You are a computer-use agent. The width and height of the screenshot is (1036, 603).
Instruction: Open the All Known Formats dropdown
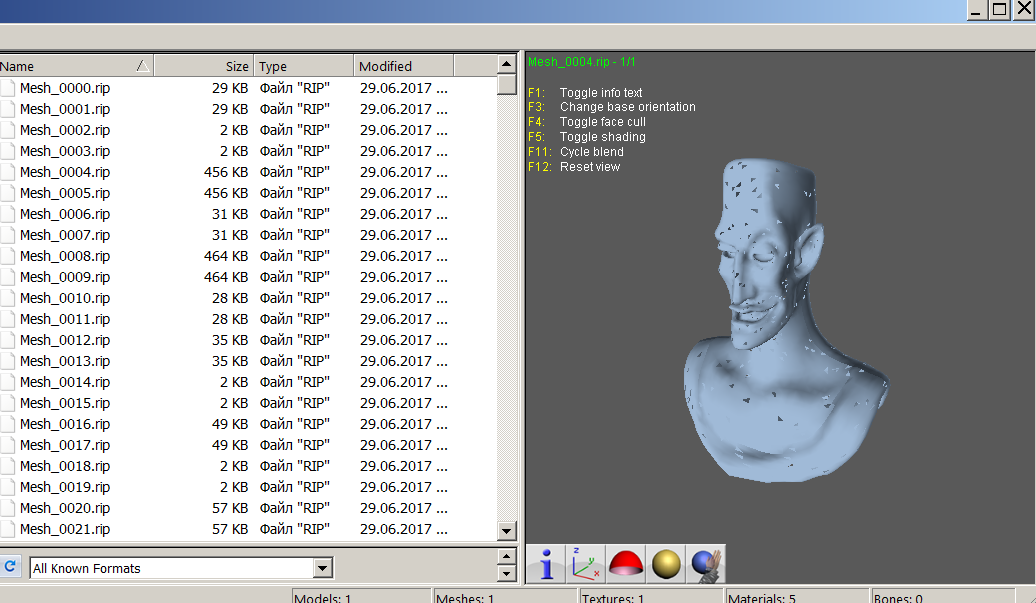pos(322,568)
